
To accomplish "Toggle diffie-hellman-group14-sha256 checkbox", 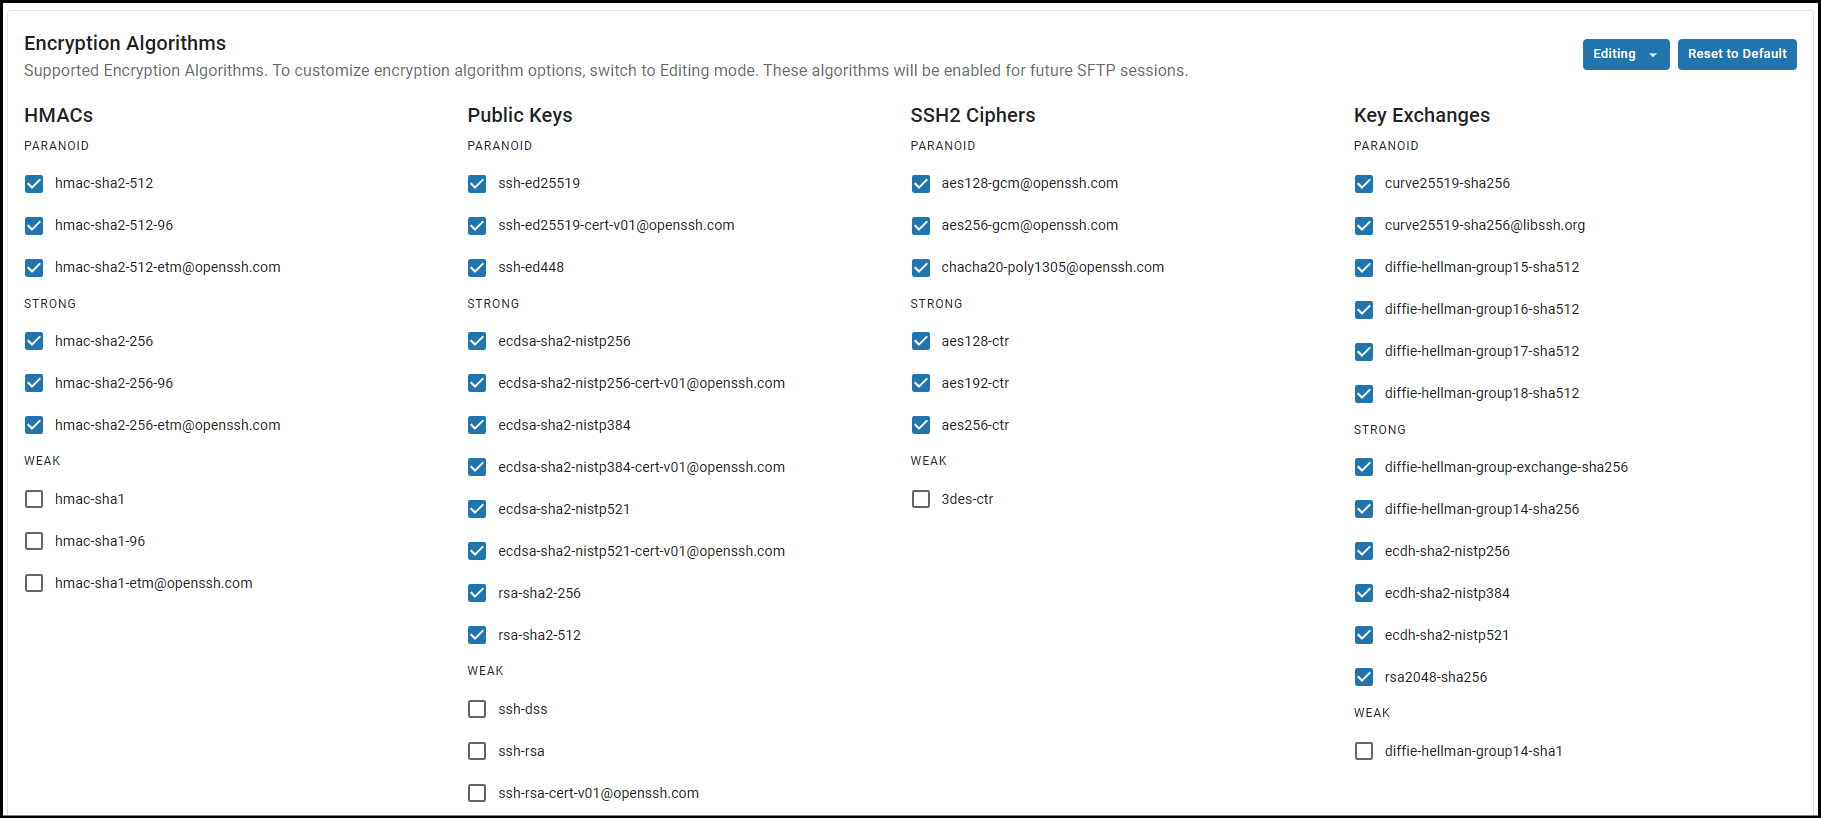I will (x=1364, y=509).
